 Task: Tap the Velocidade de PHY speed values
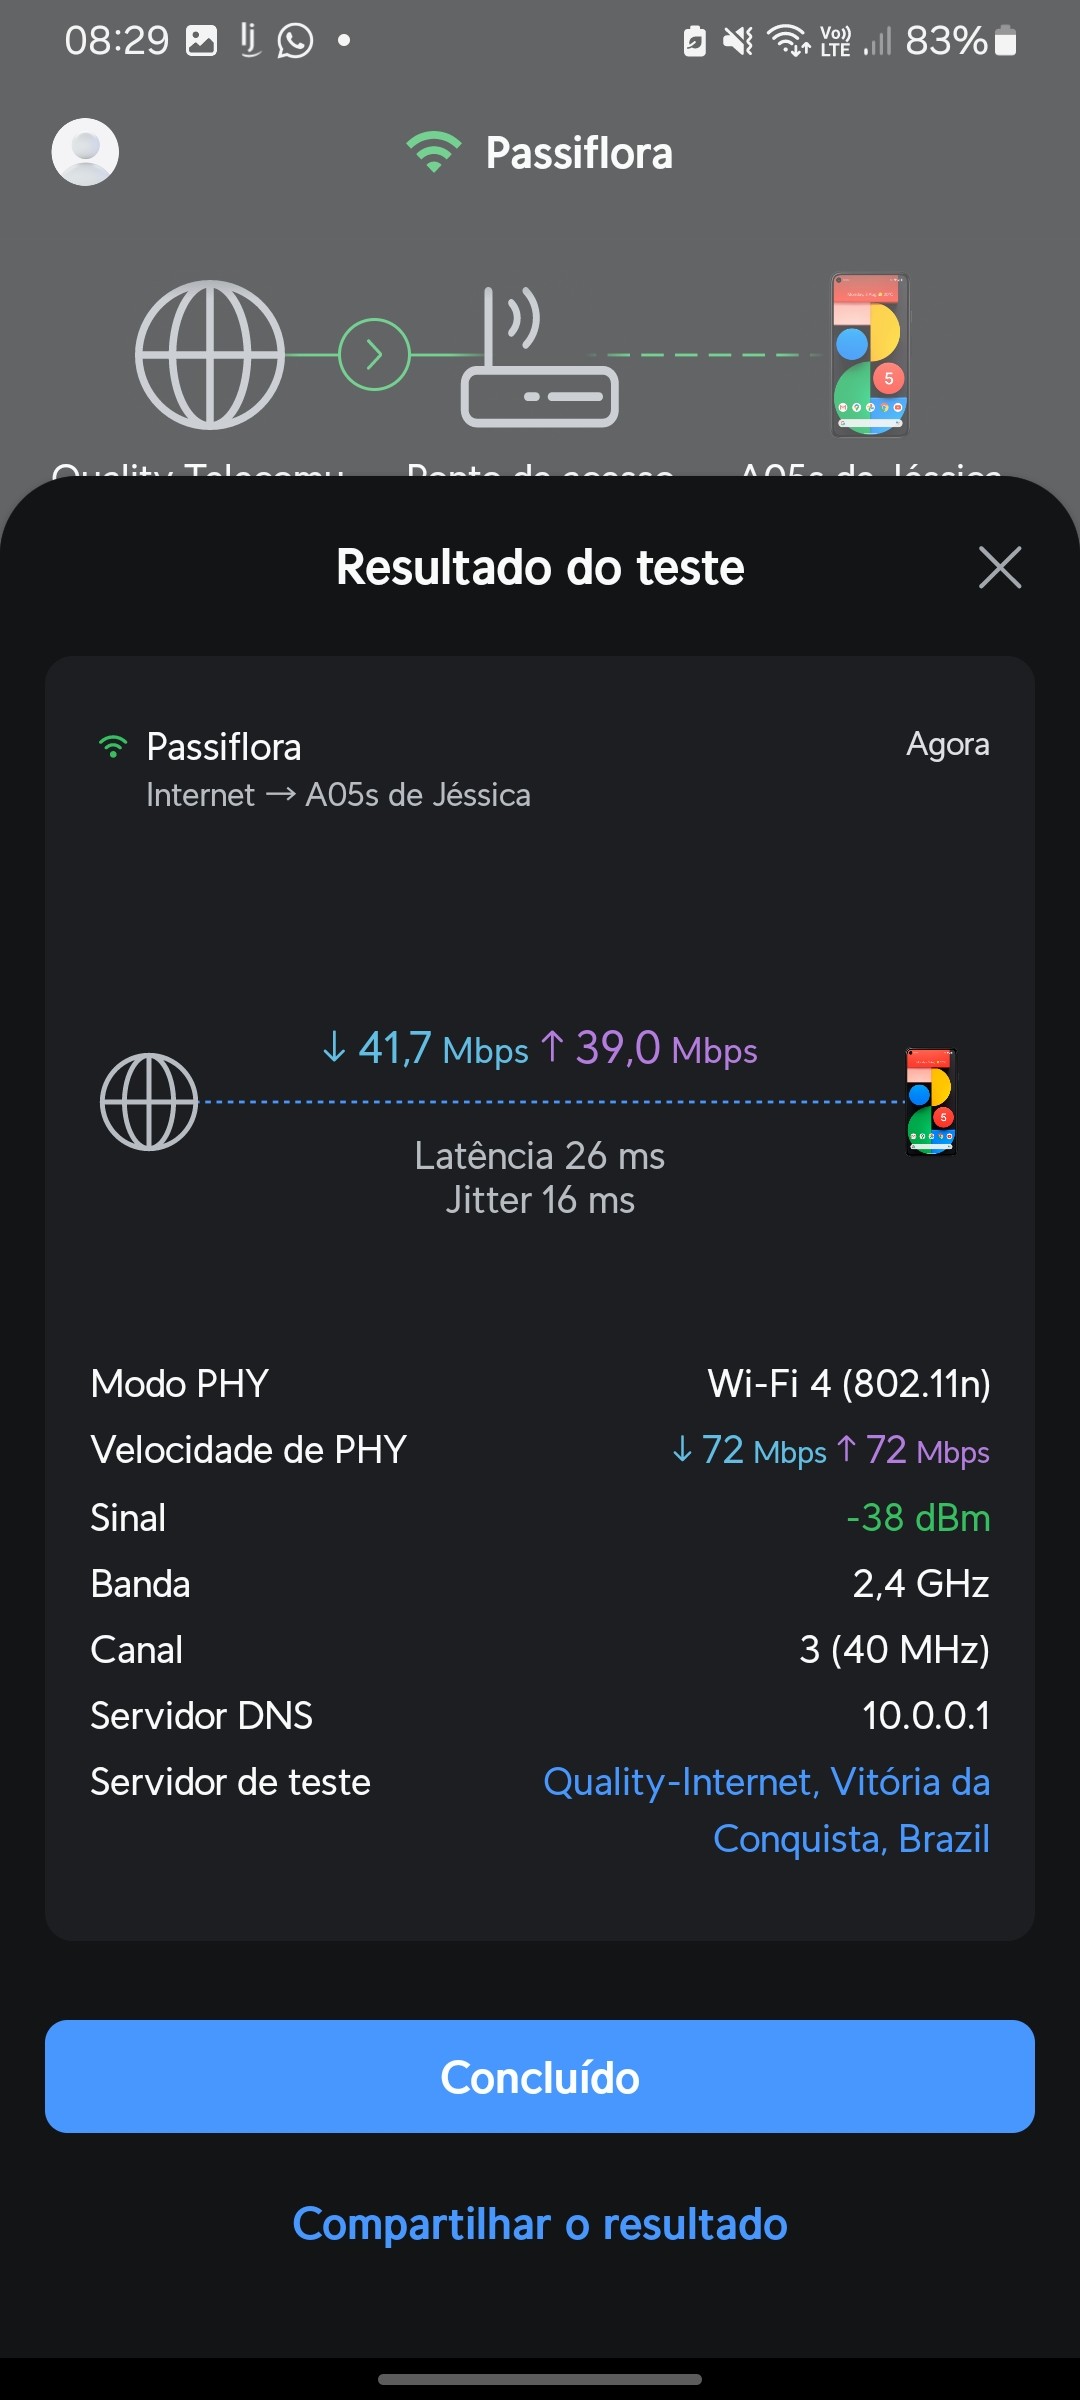[x=830, y=1450]
